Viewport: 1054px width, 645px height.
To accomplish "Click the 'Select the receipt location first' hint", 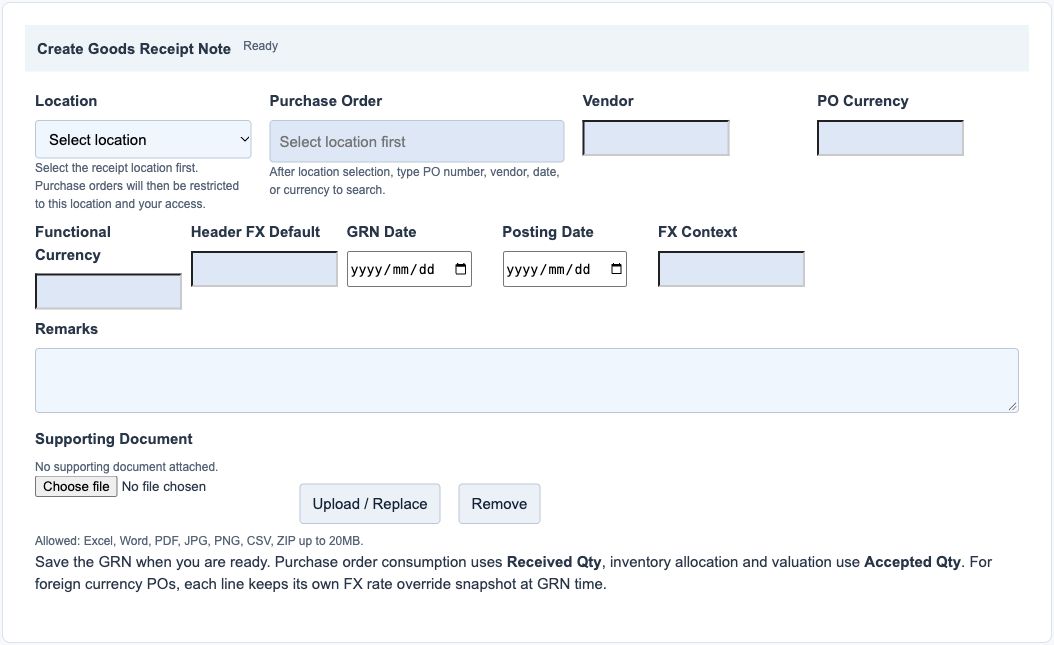I will [x=137, y=185].
